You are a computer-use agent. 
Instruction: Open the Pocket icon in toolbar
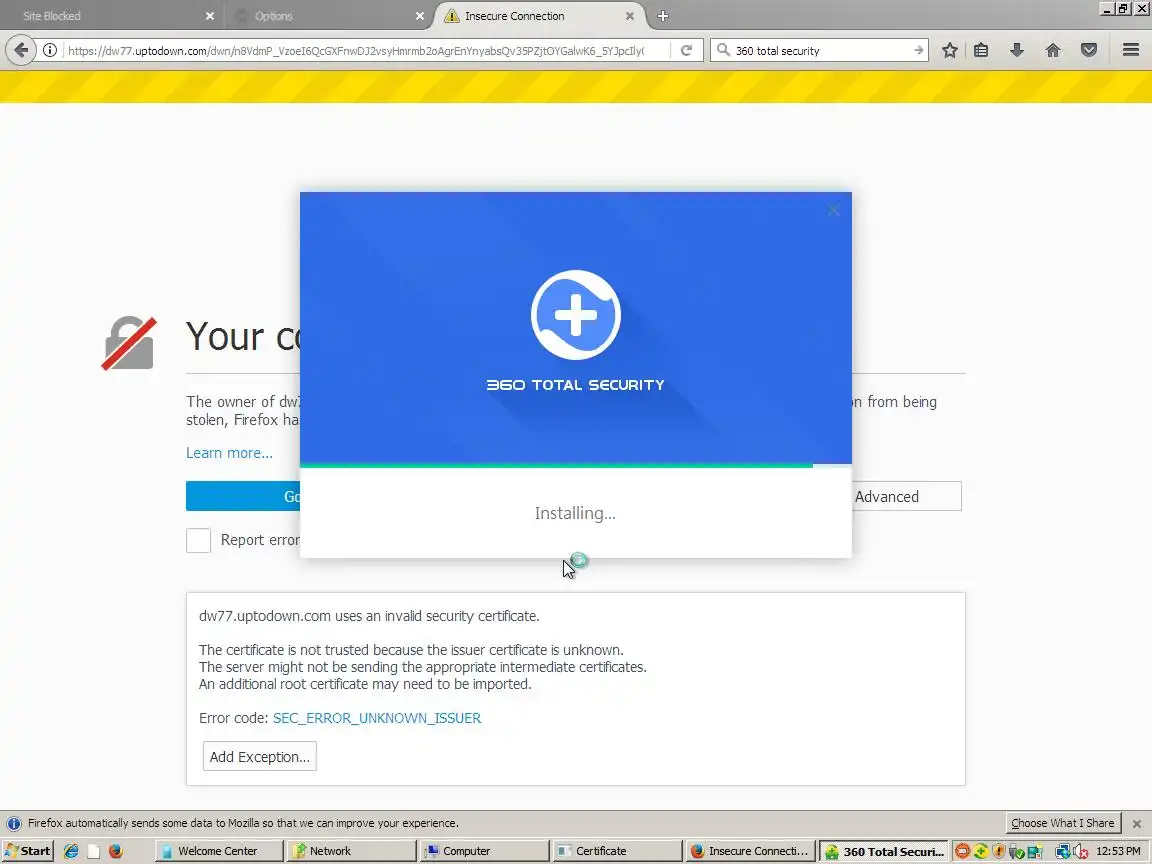pos(1089,50)
